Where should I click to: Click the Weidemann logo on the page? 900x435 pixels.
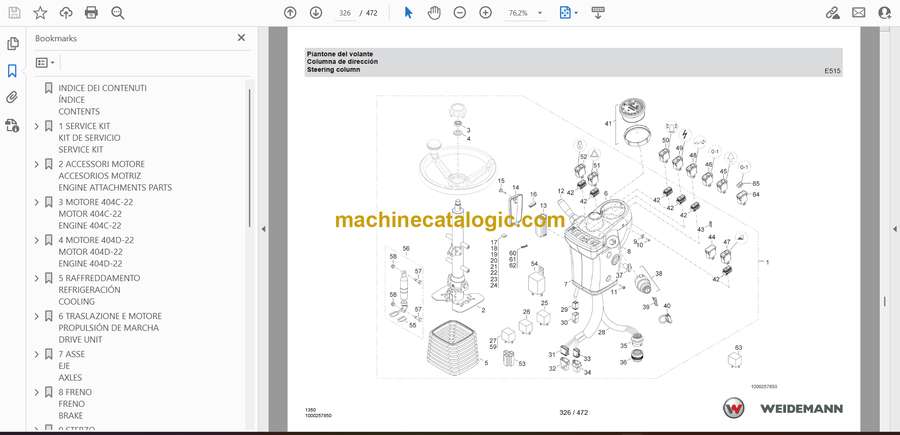(x=783, y=408)
